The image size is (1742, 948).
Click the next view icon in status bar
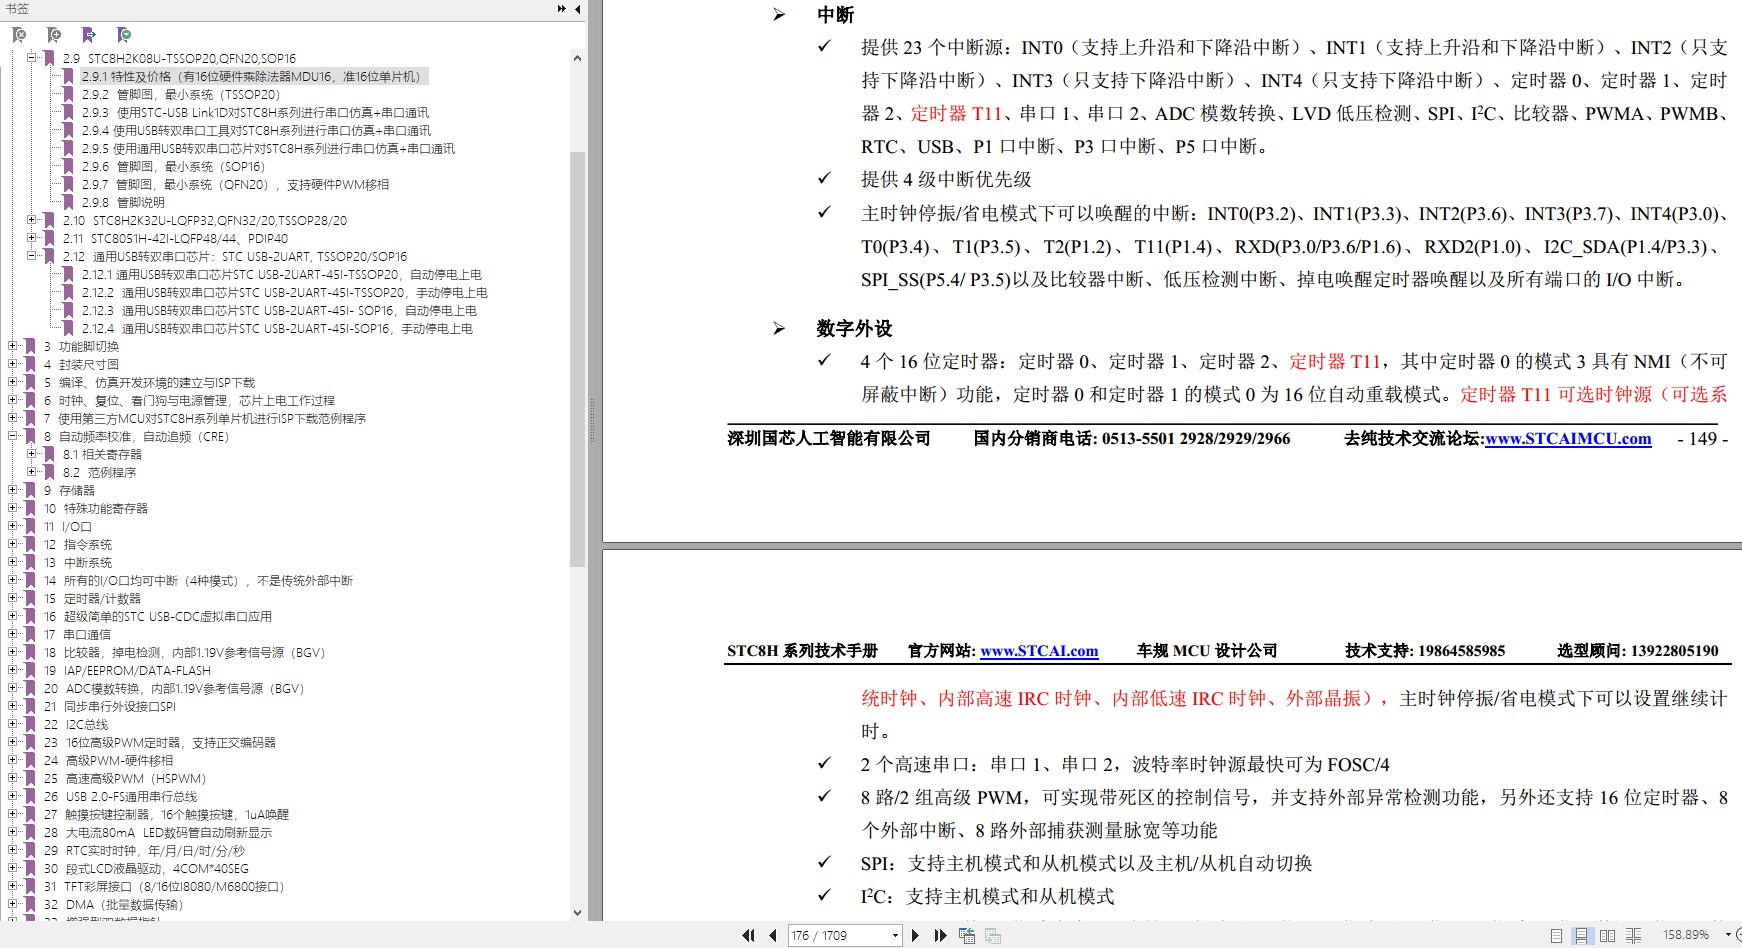click(x=993, y=935)
